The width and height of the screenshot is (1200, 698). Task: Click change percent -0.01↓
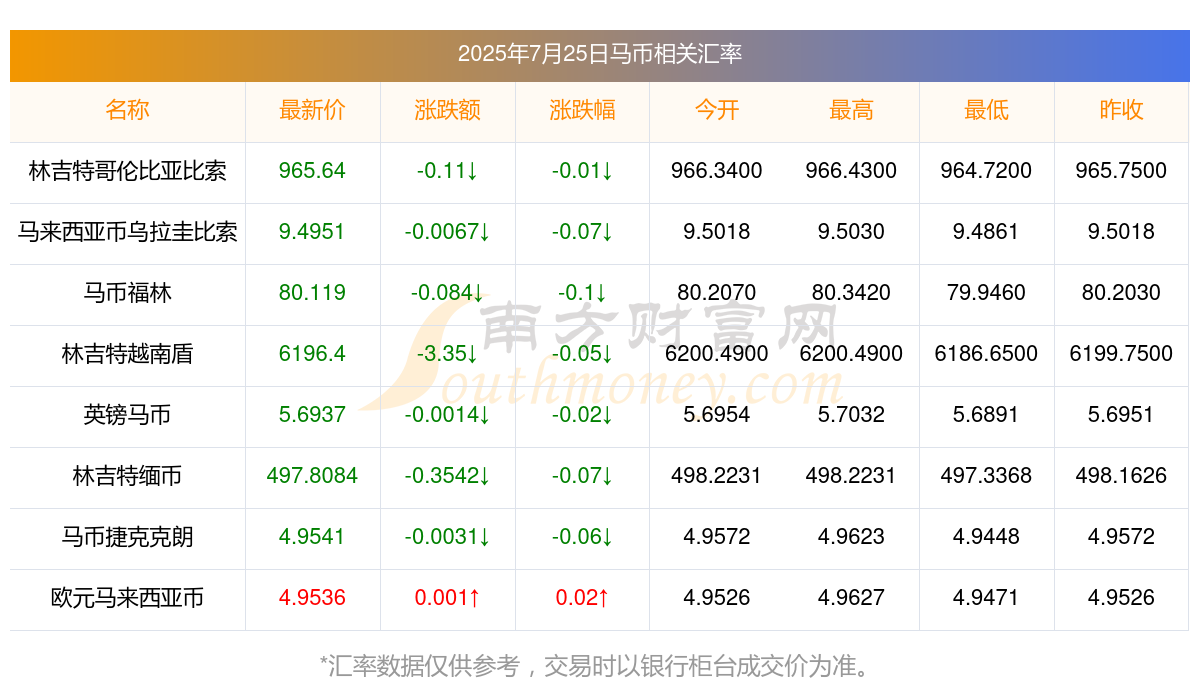click(582, 171)
